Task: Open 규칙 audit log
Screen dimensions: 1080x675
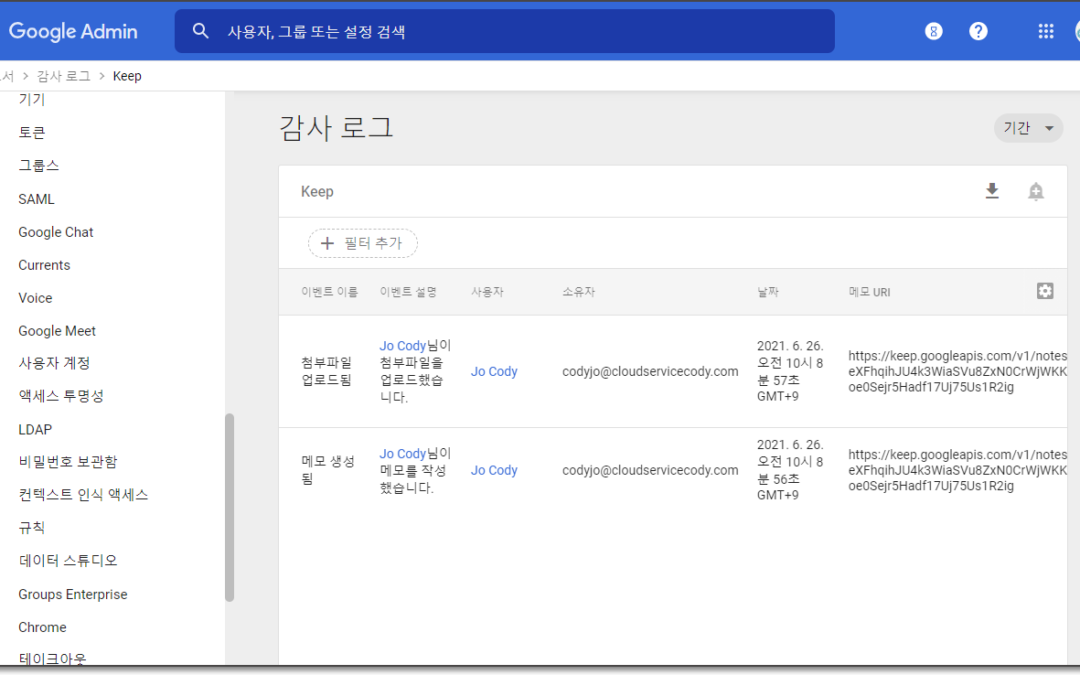Action: point(32,528)
